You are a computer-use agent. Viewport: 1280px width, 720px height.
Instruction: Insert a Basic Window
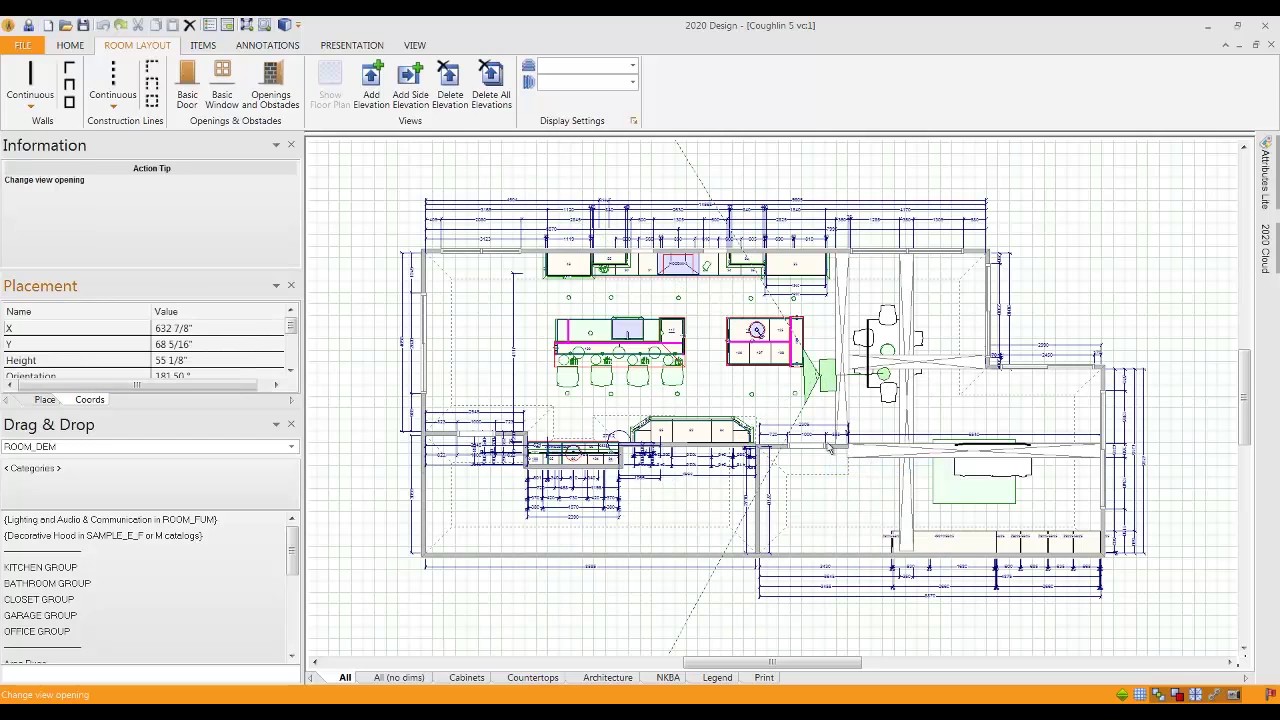(222, 85)
